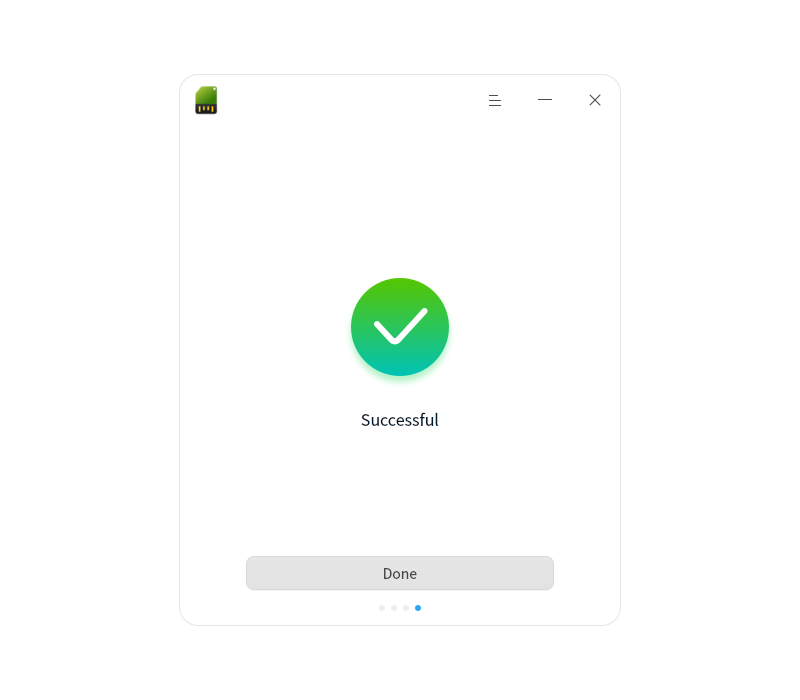Screen dimensions: 800x700
Task: Hide the window using the dash icon
Action: pos(545,99)
